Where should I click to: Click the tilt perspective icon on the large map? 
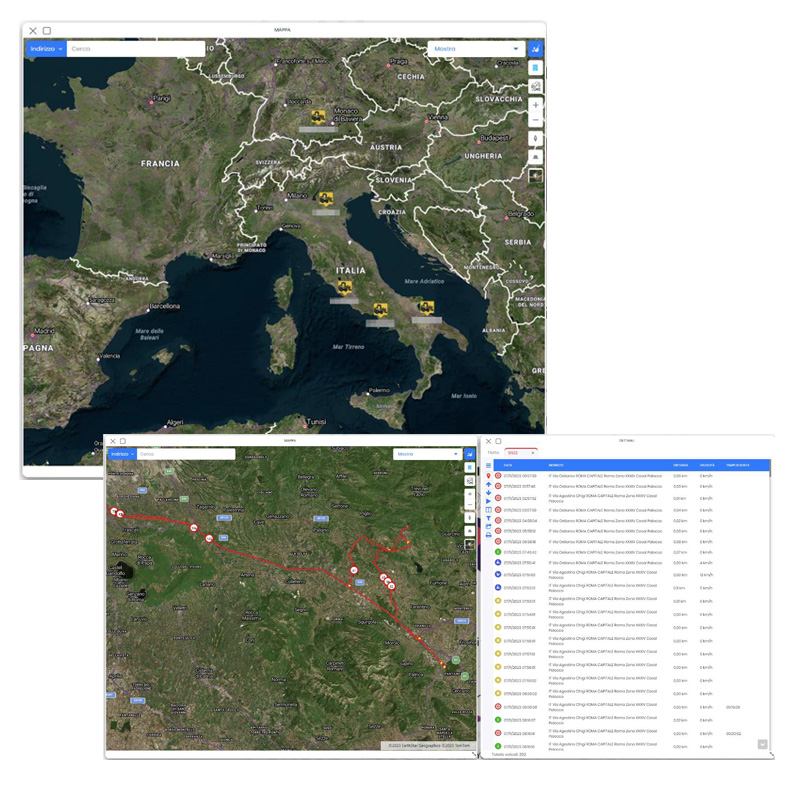tap(536, 156)
